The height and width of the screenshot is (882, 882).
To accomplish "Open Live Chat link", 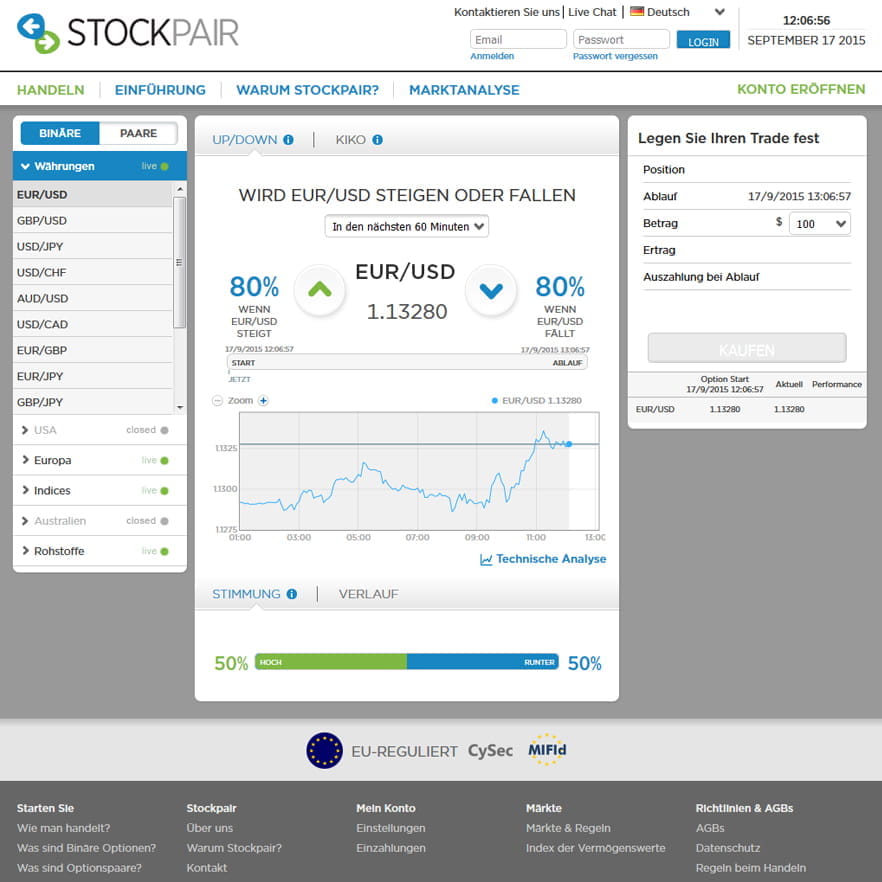I will pyautogui.click(x=592, y=12).
